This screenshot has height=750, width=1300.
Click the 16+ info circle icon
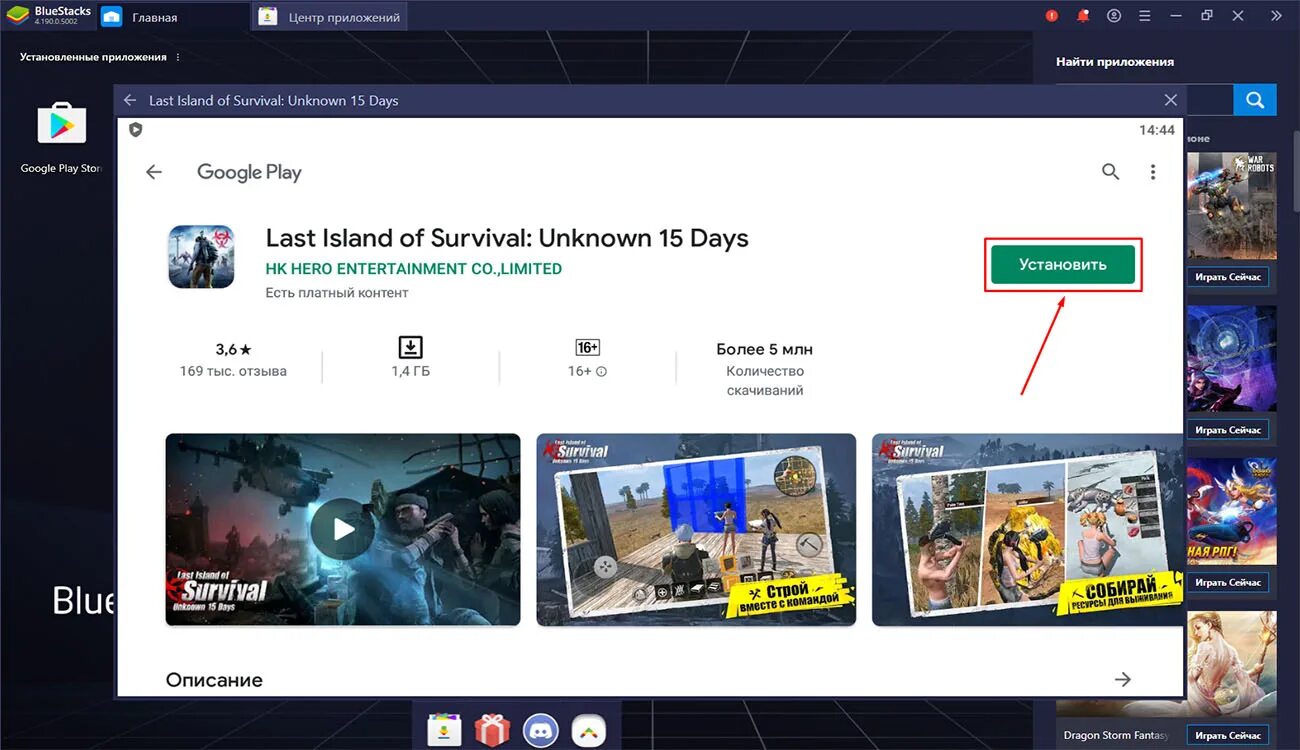point(601,371)
